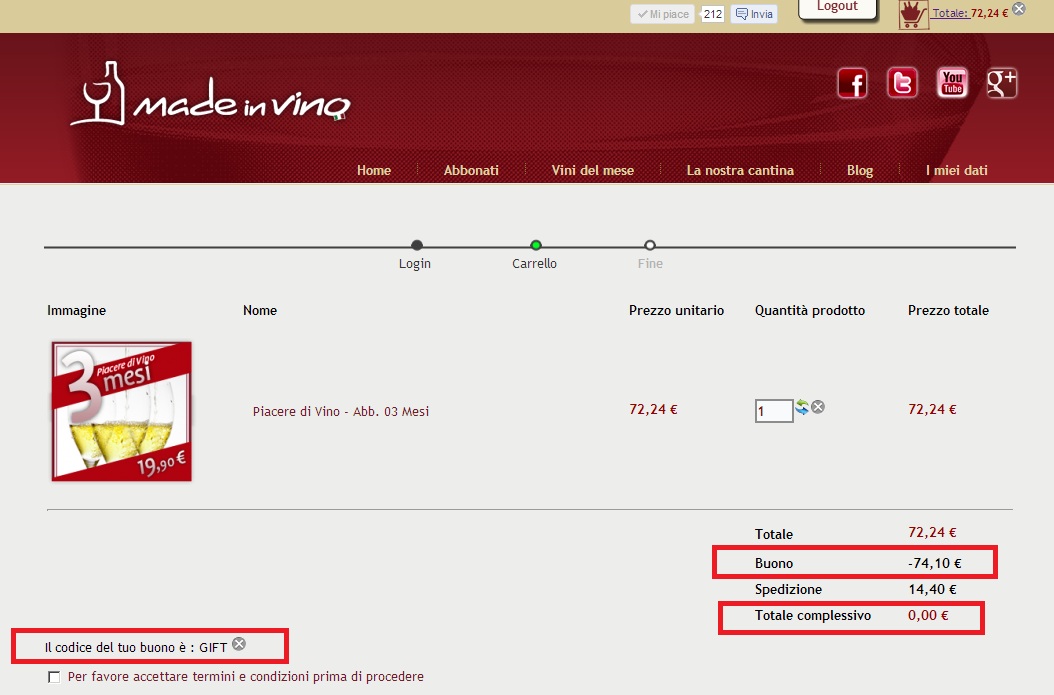Accept the terms and conditions checkbox

pyautogui.click(x=54, y=677)
